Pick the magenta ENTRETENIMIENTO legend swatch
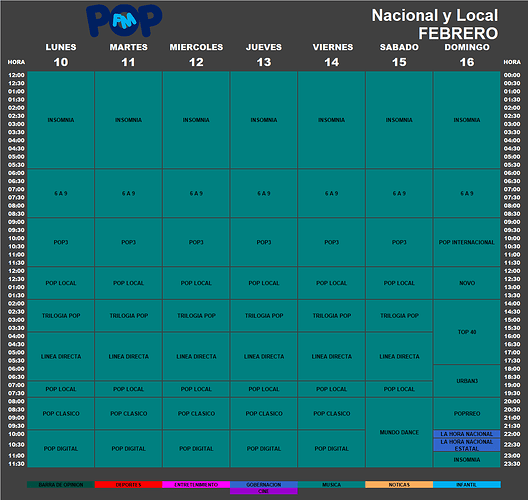 (x=196, y=485)
